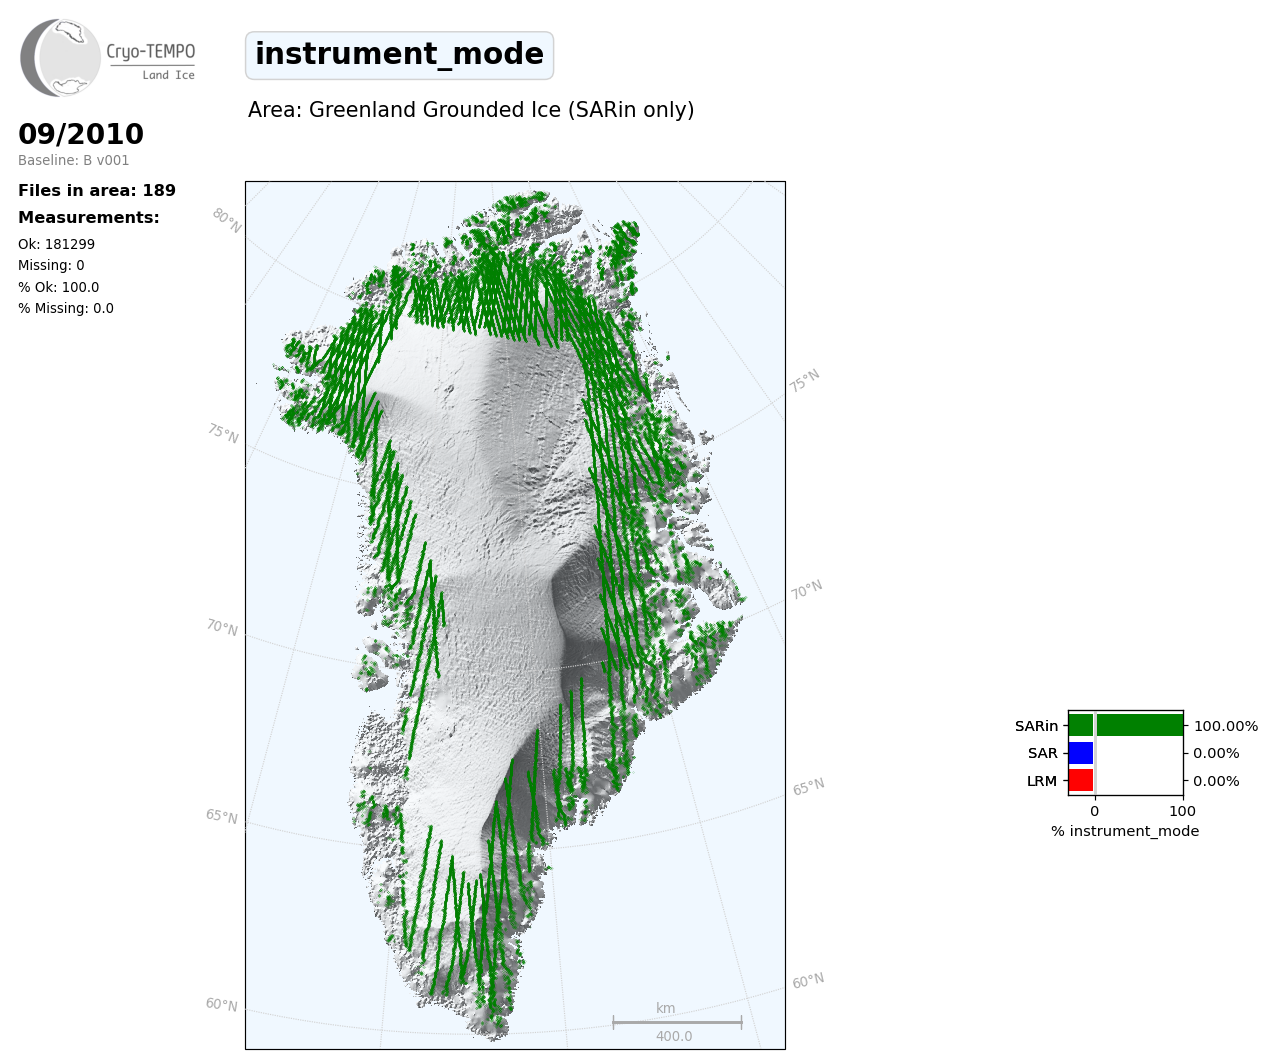The height and width of the screenshot is (1060, 1272).
Task: Click the Baseline: B v001 text
Action: 73,160
